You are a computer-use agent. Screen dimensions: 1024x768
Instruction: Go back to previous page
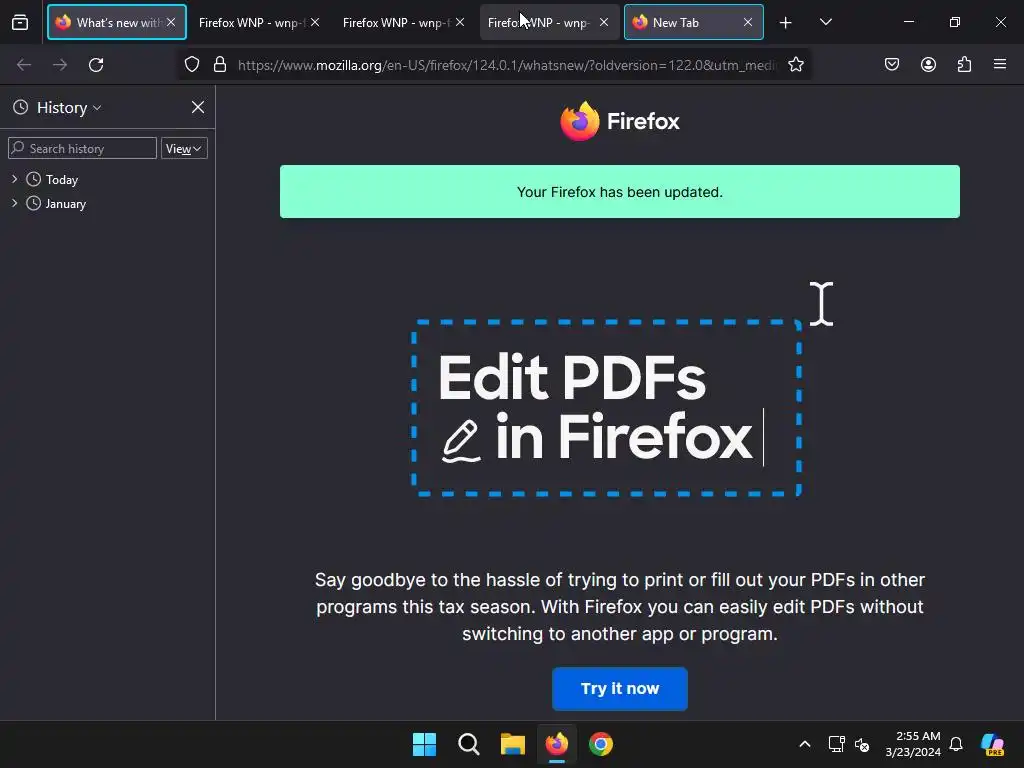click(x=24, y=65)
